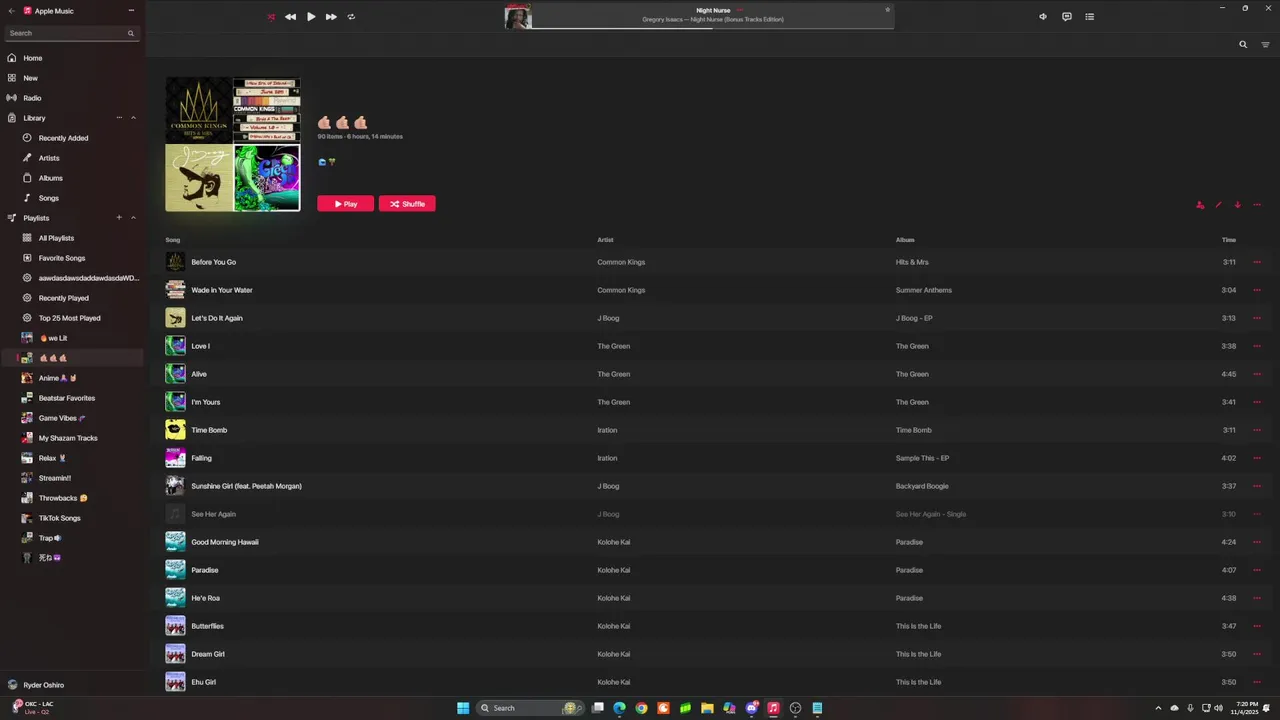Click the Night Nurse album art thumbnail
This screenshot has height=720, width=1280.
(518, 17)
